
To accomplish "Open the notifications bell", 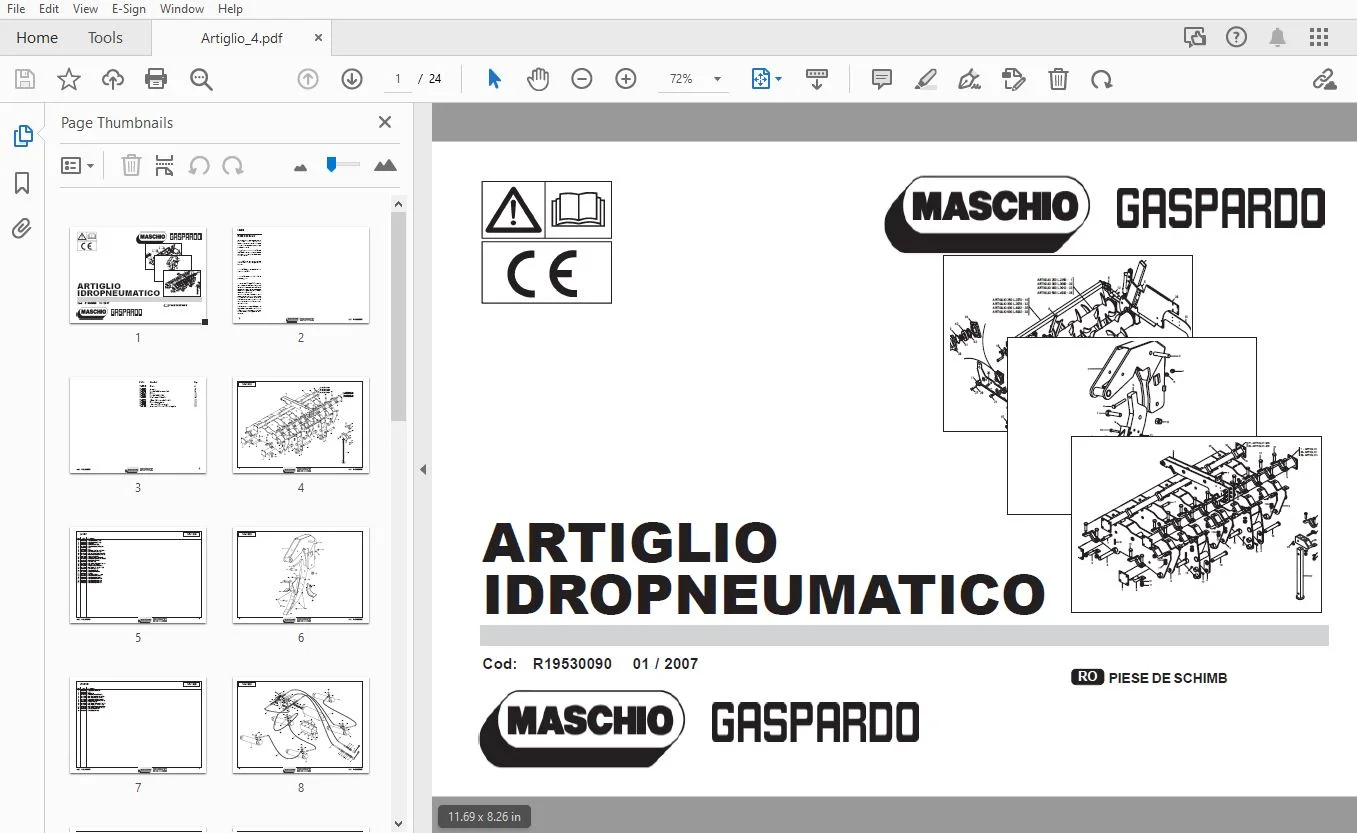I will pyautogui.click(x=1277, y=38).
